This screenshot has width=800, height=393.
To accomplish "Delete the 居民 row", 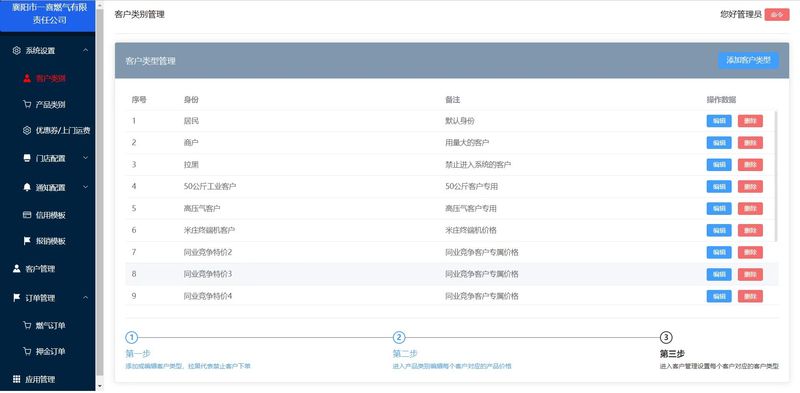I will click(x=750, y=121).
